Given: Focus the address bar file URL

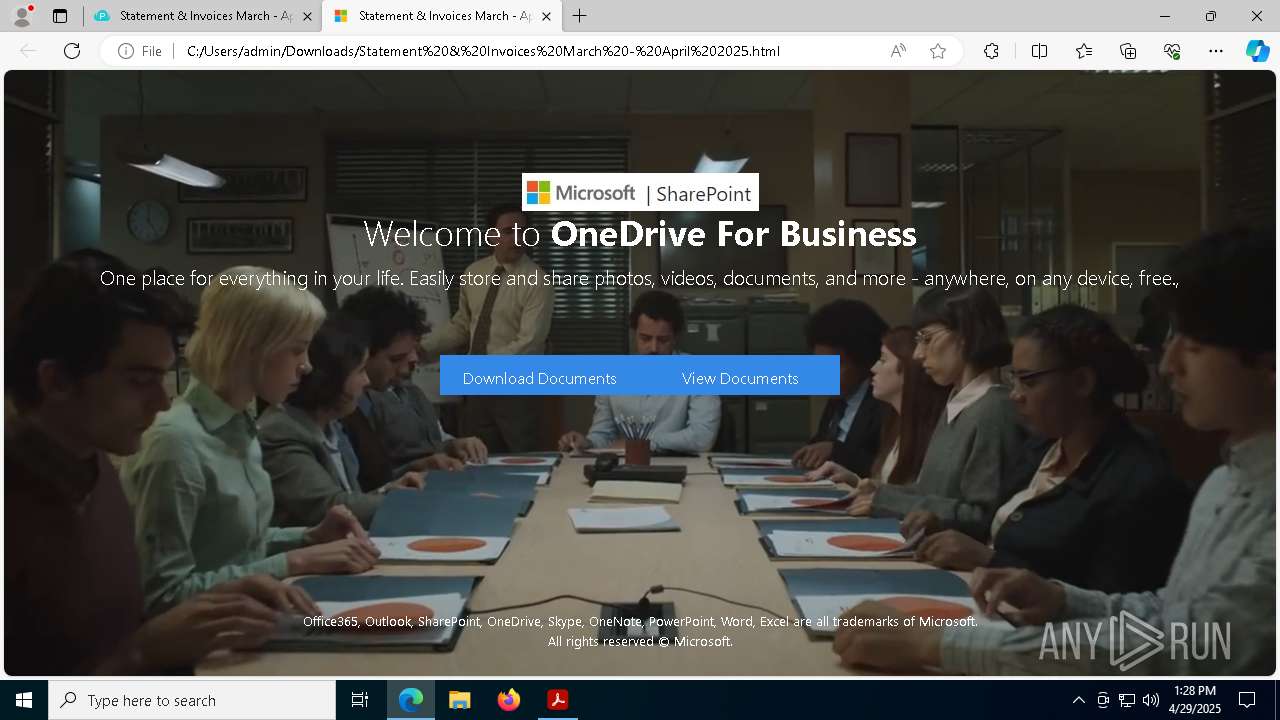Looking at the screenshot, I should (483, 51).
